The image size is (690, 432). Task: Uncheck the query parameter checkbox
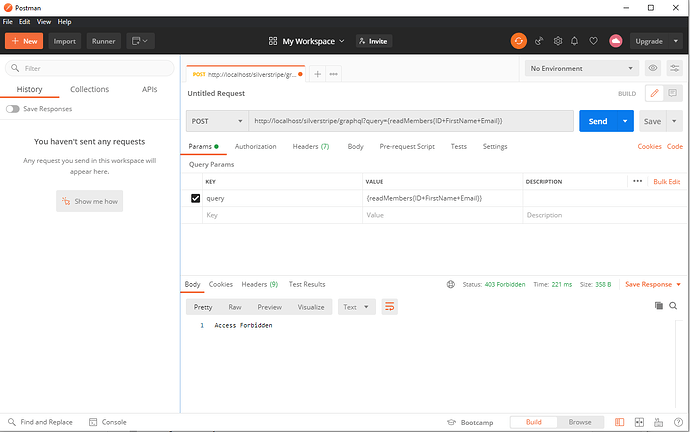195,199
